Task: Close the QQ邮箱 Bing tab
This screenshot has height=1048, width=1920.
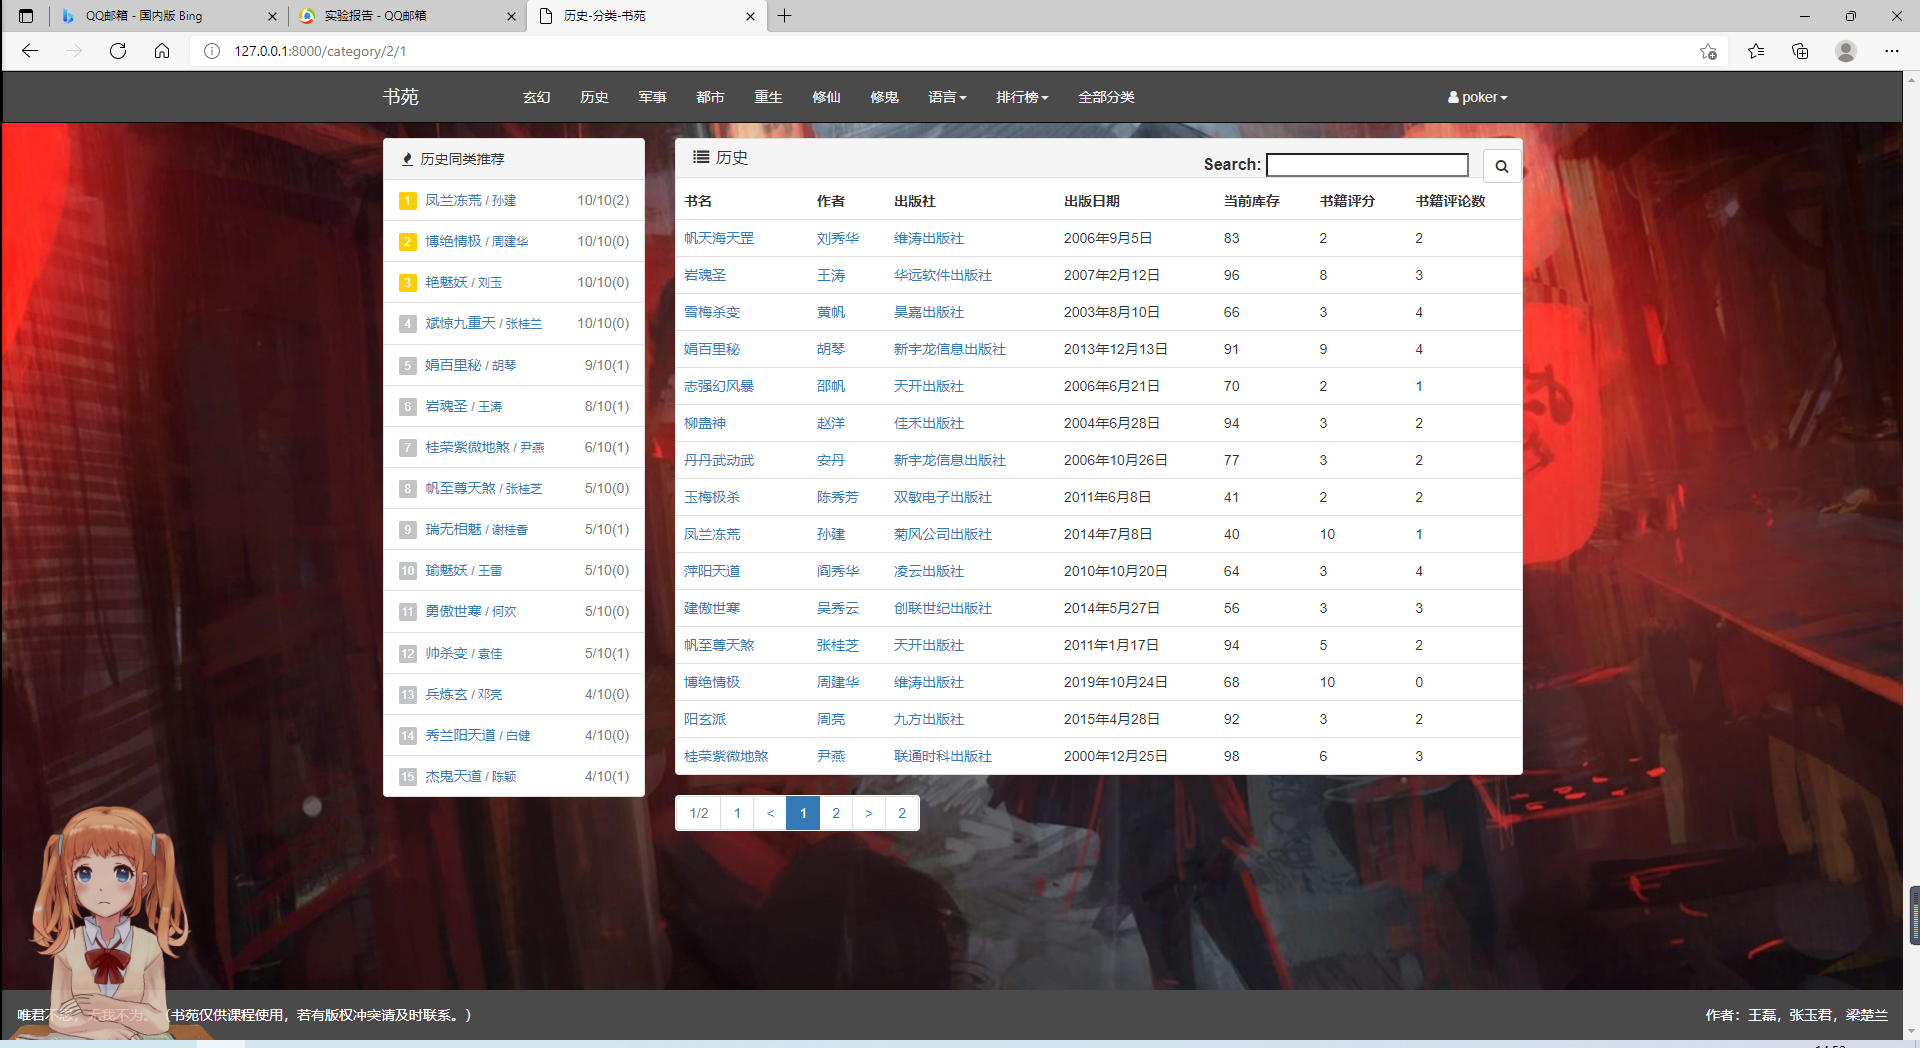Action: point(272,16)
